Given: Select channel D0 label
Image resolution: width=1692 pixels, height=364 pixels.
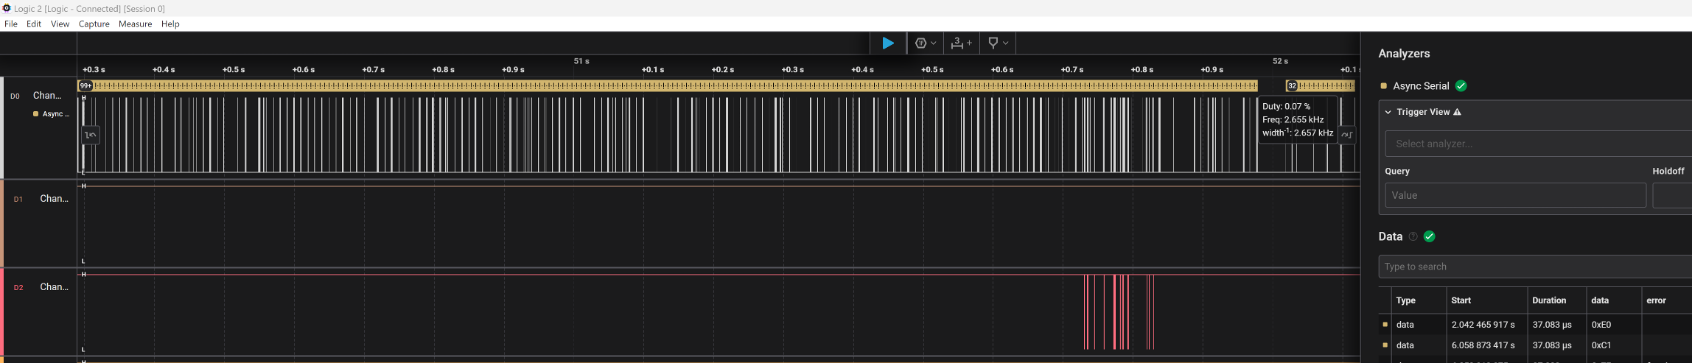Looking at the screenshot, I should 15,96.
